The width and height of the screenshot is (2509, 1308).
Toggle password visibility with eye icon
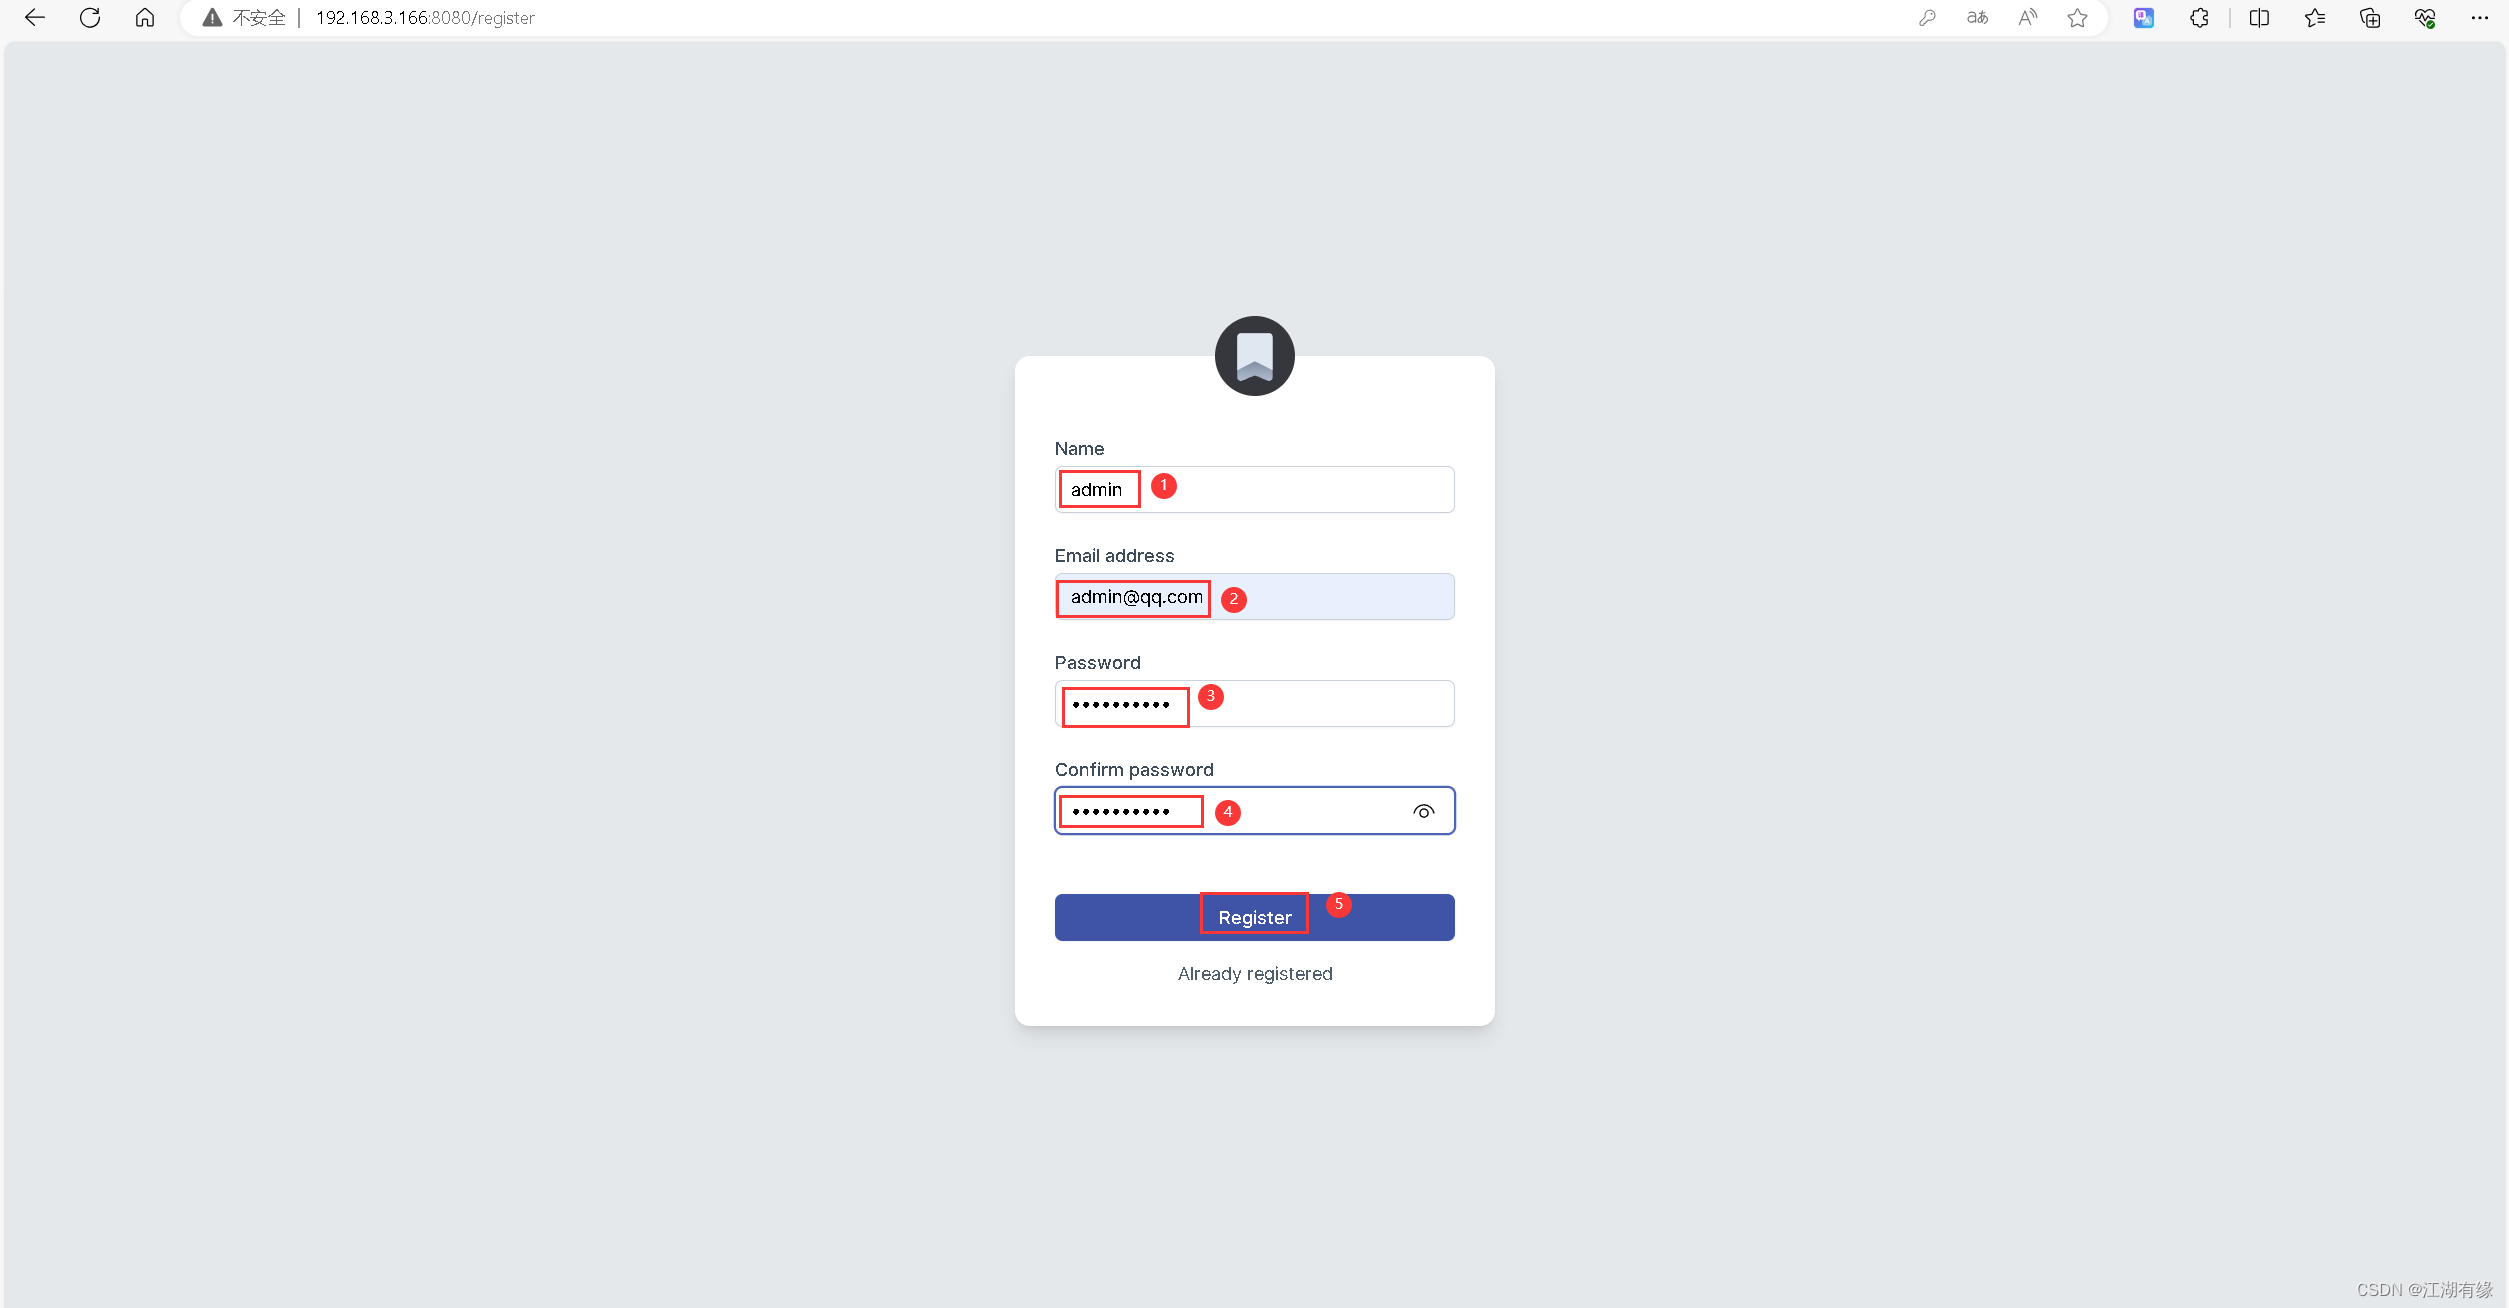pyautogui.click(x=1422, y=812)
